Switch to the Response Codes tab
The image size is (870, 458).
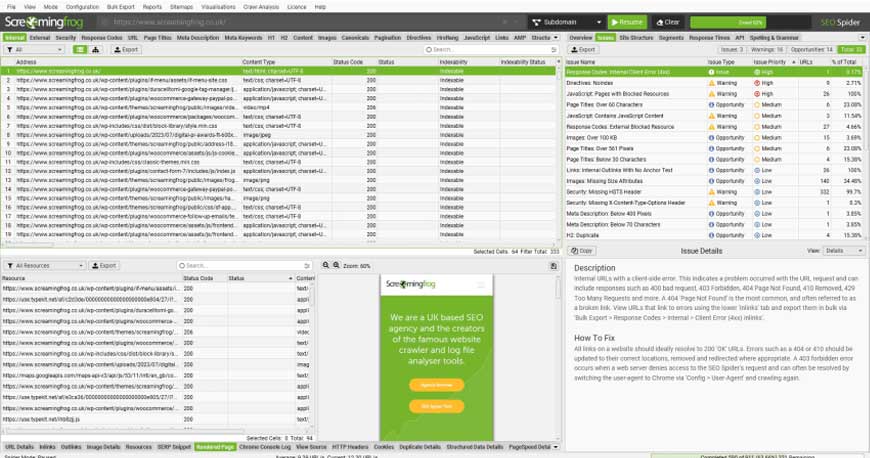(x=102, y=38)
